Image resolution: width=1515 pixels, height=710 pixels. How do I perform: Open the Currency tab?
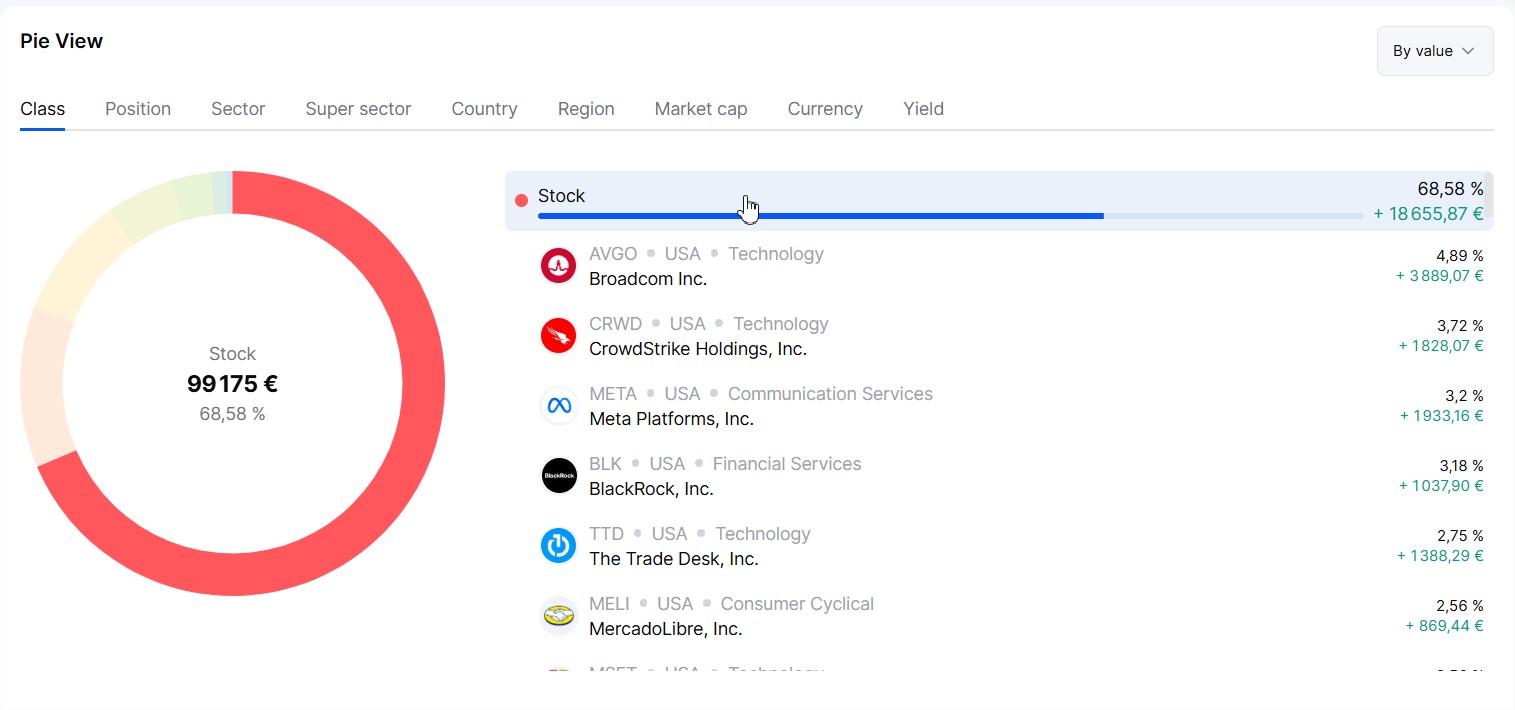coord(825,109)
